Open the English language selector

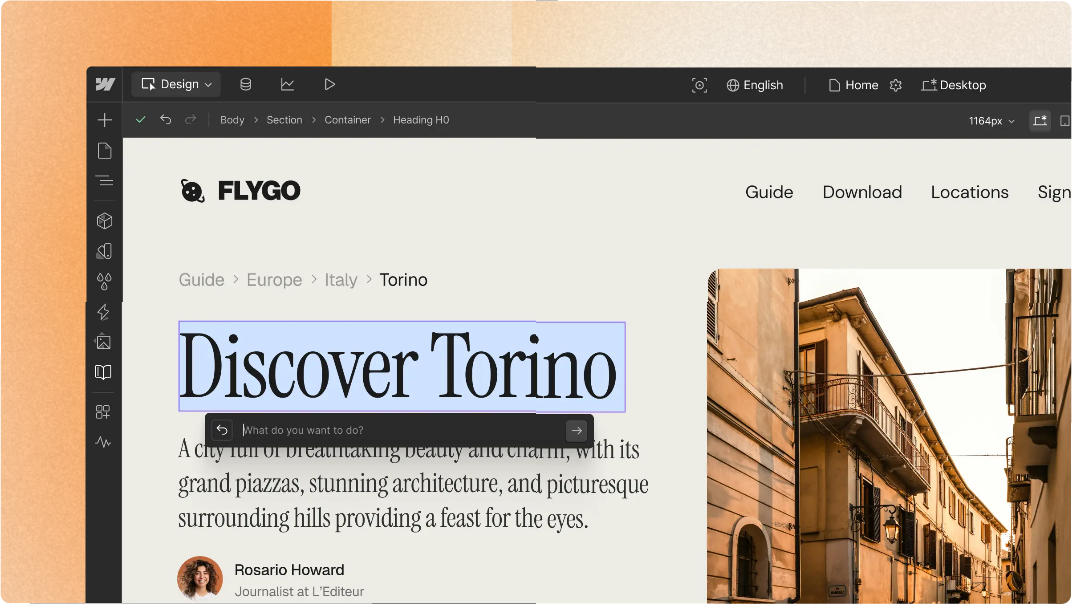click(x=755, y=85)
